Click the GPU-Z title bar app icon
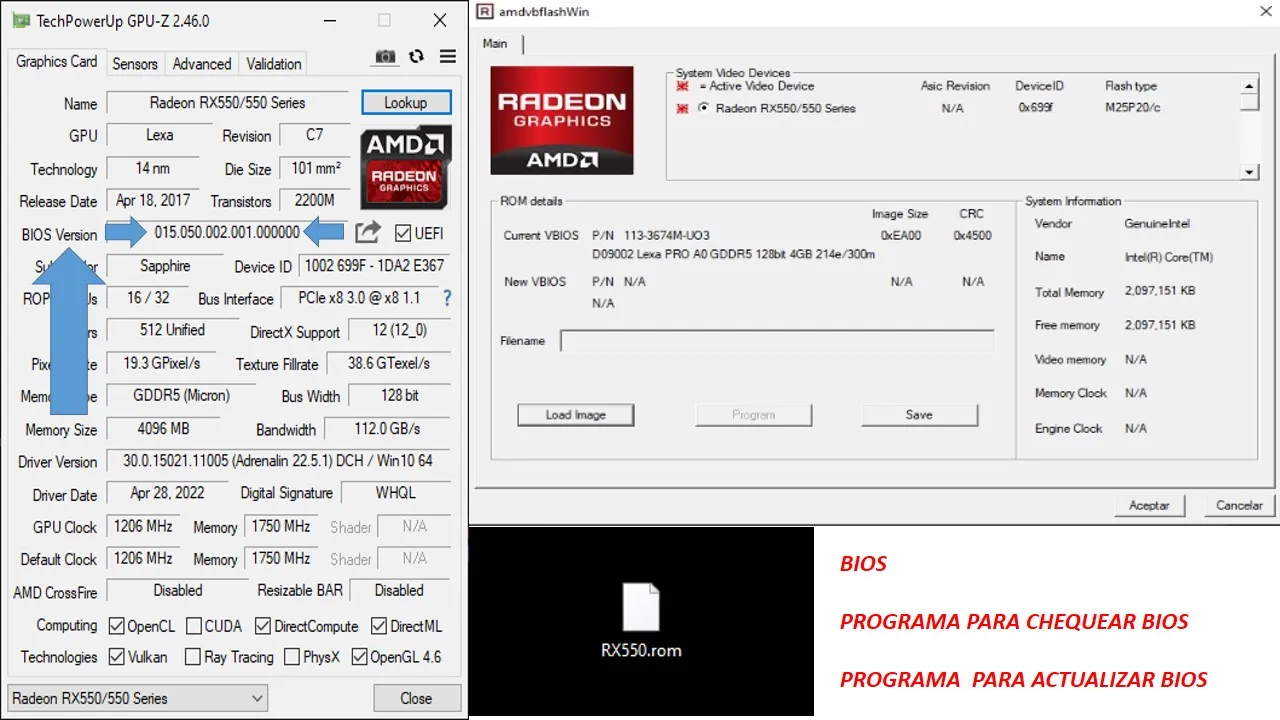The height and width of the screenshot is (720, 1280). [x=20, y=20]
